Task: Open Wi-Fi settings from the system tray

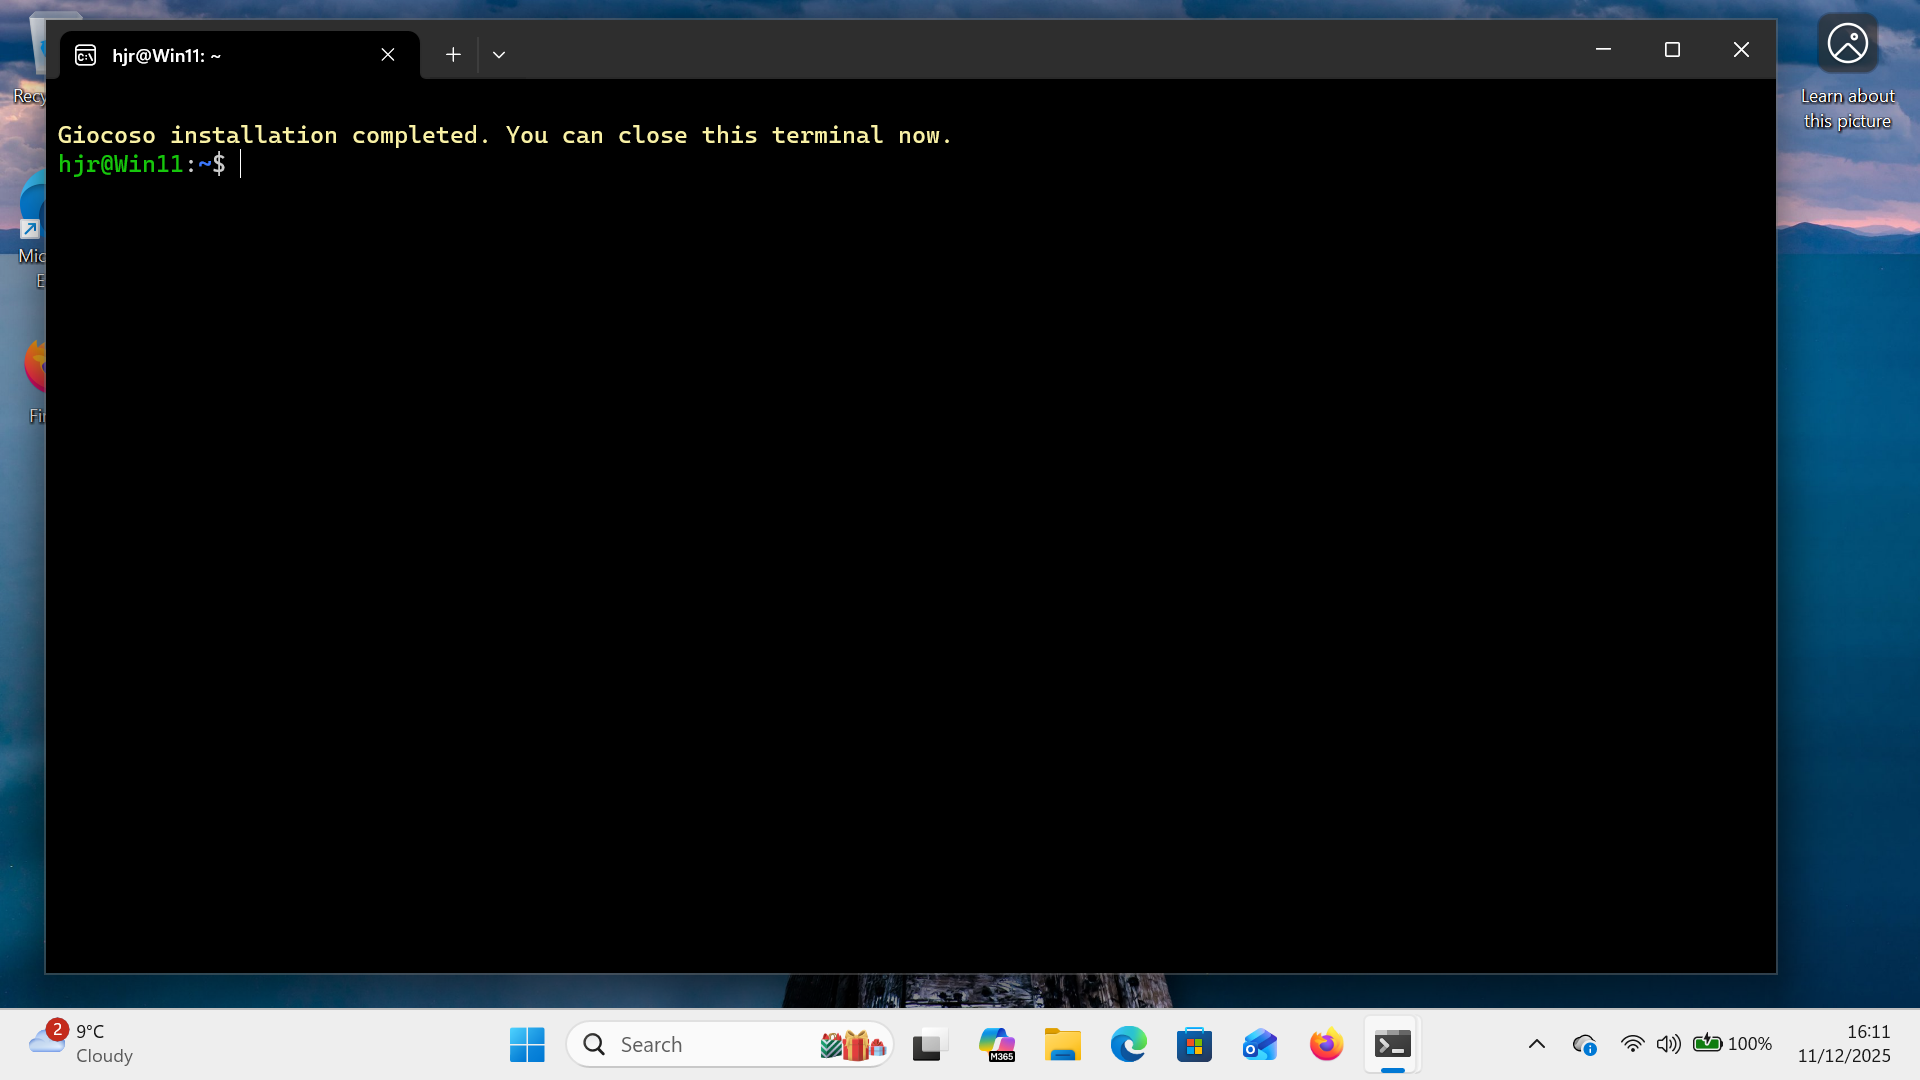Action: pos(1633,1044)
